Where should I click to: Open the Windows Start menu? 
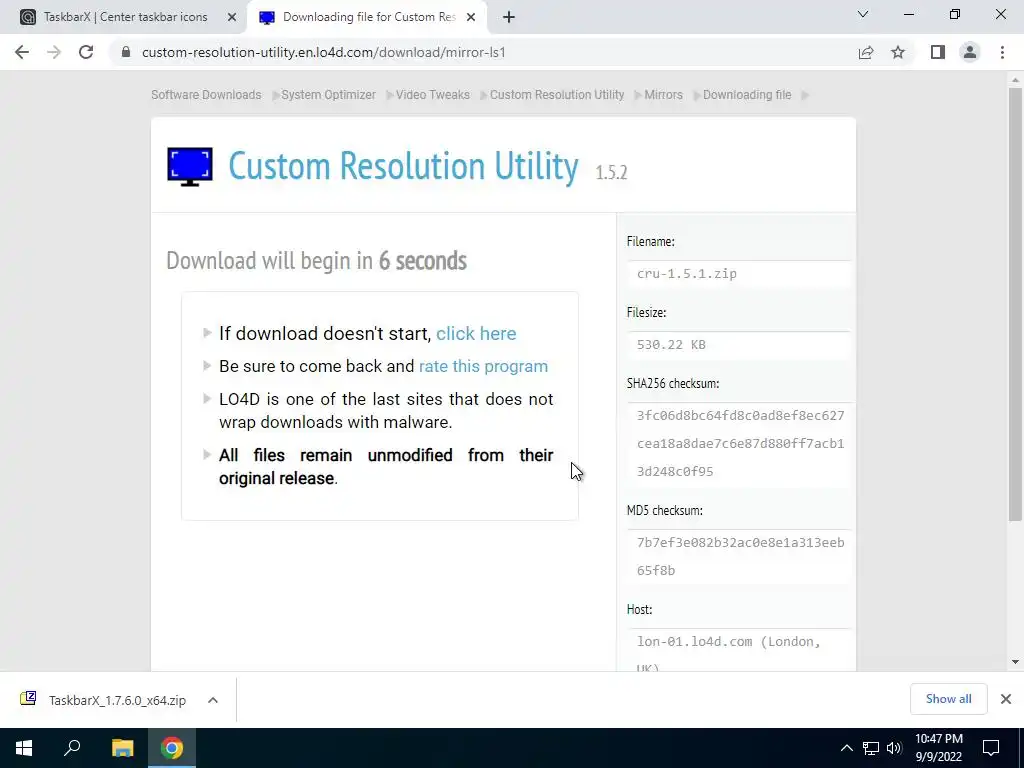pos(24,748)
